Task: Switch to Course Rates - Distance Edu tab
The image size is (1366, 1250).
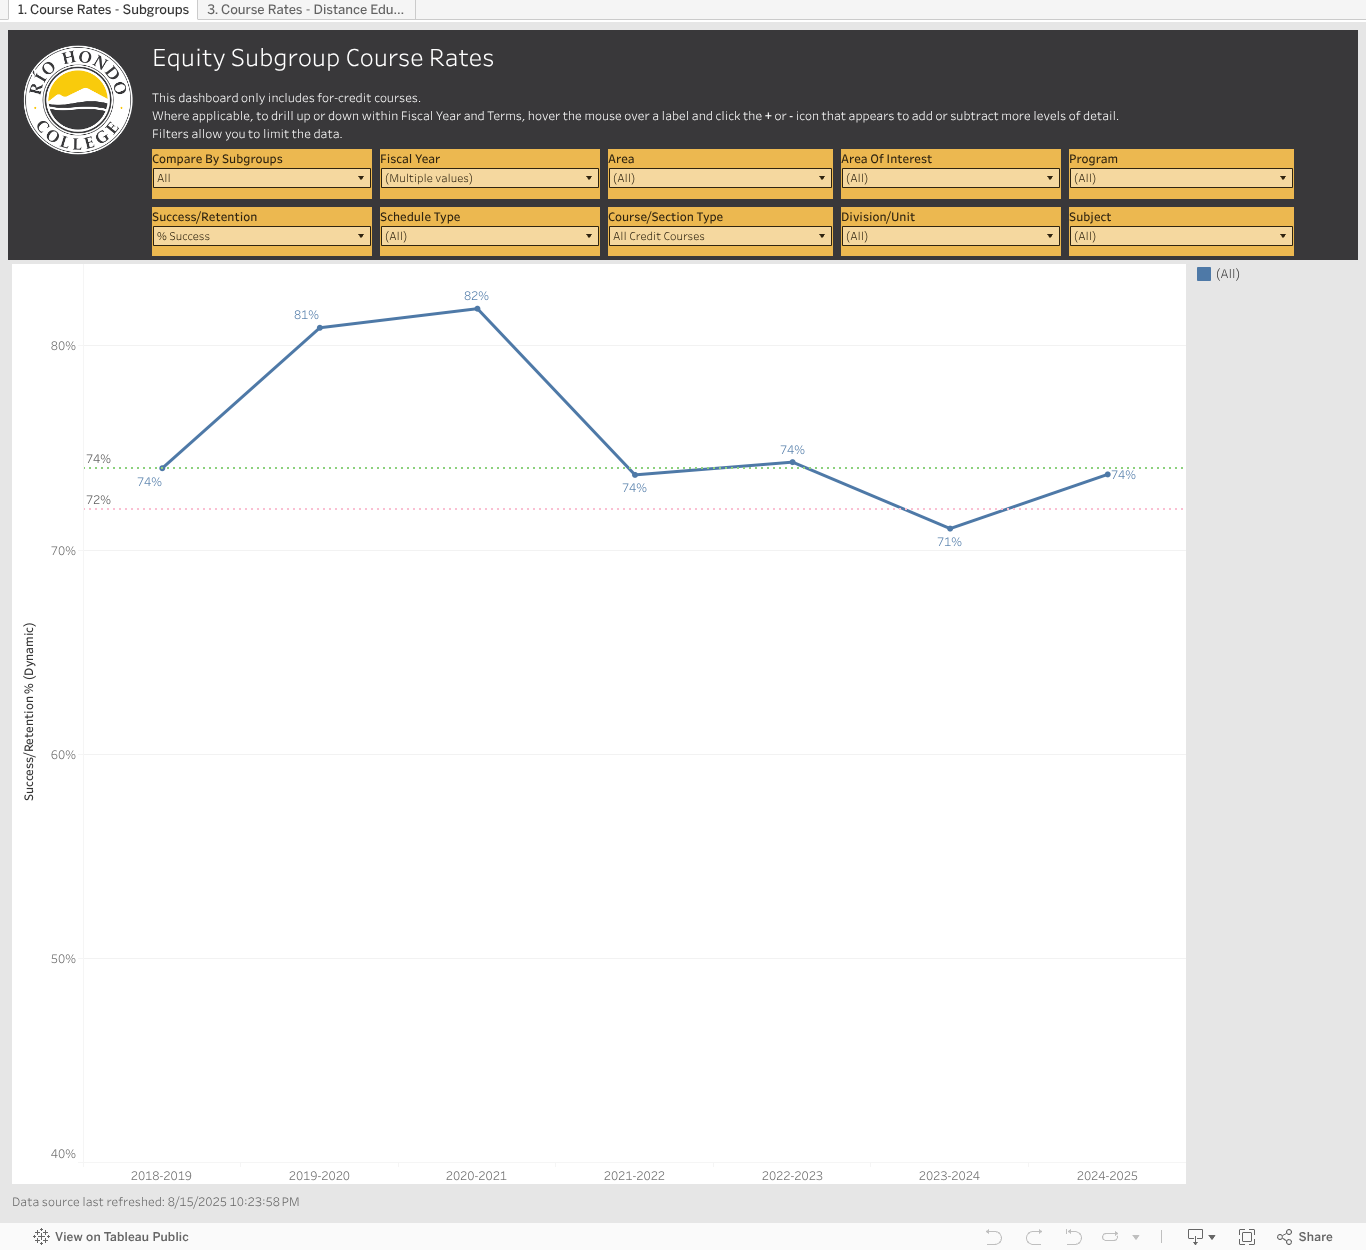Action: pyautogui.click(x=305, y=10)
